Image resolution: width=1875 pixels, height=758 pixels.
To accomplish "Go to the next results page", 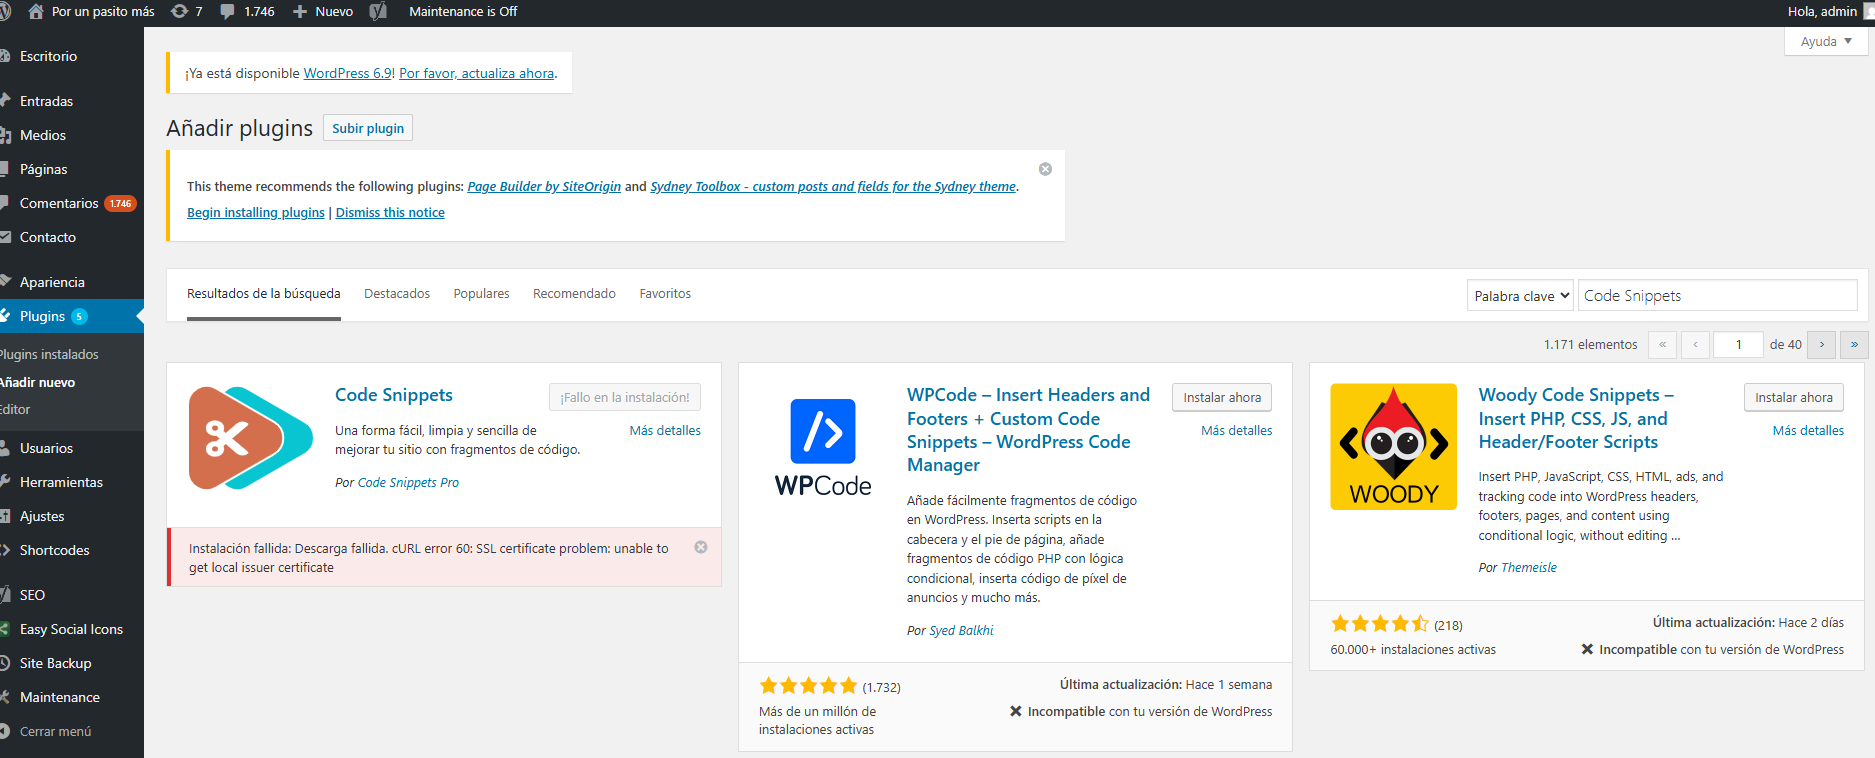I will tap(1822, 344).
